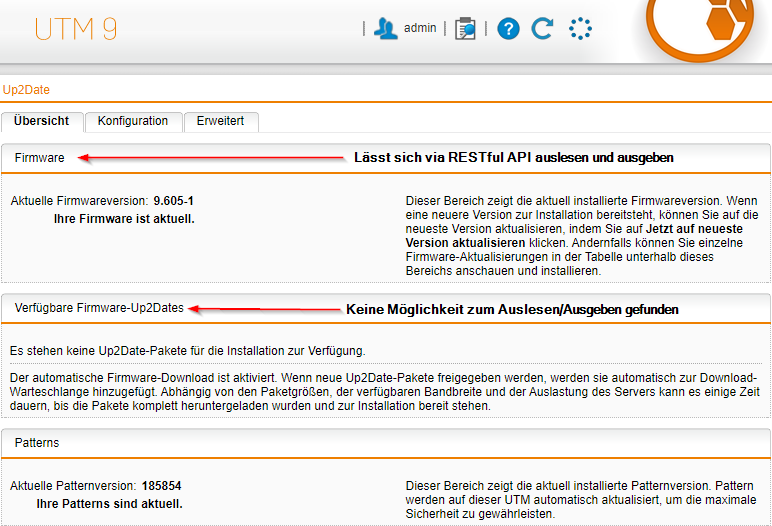The height and width of the screenshot is (526, 772).
Task: Click the Aktuelle Firmwareversion label
Action: pos(79,201)
